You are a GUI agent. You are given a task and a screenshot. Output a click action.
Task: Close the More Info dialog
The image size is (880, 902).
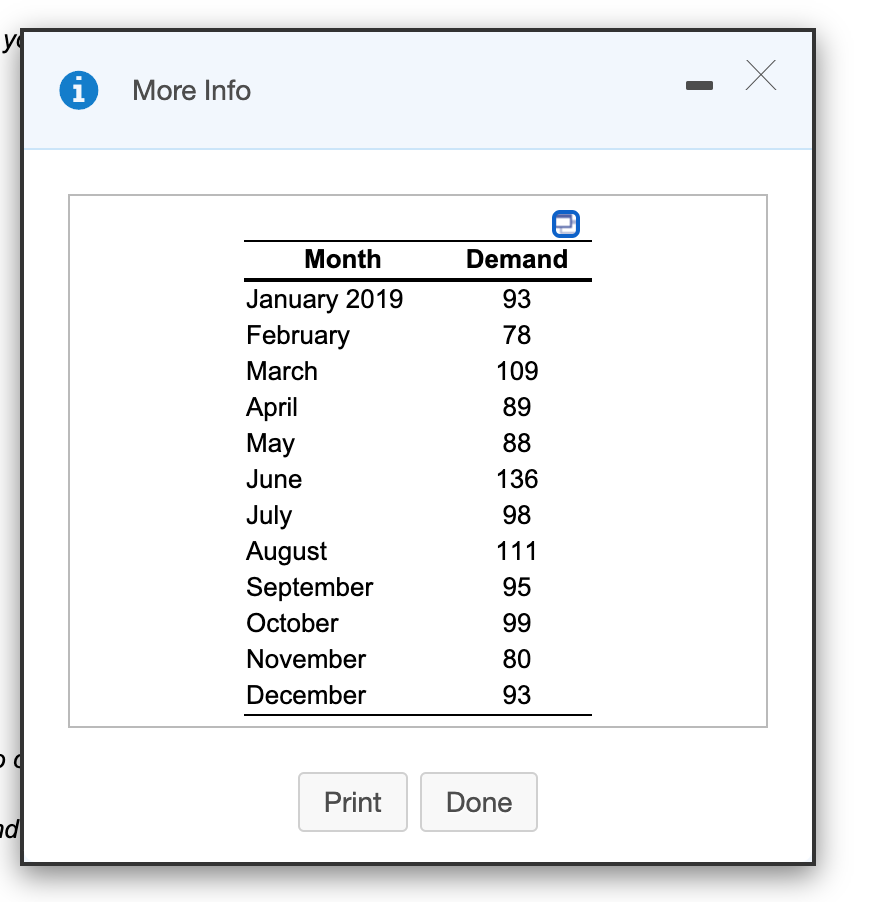click(x=760, y=75)
